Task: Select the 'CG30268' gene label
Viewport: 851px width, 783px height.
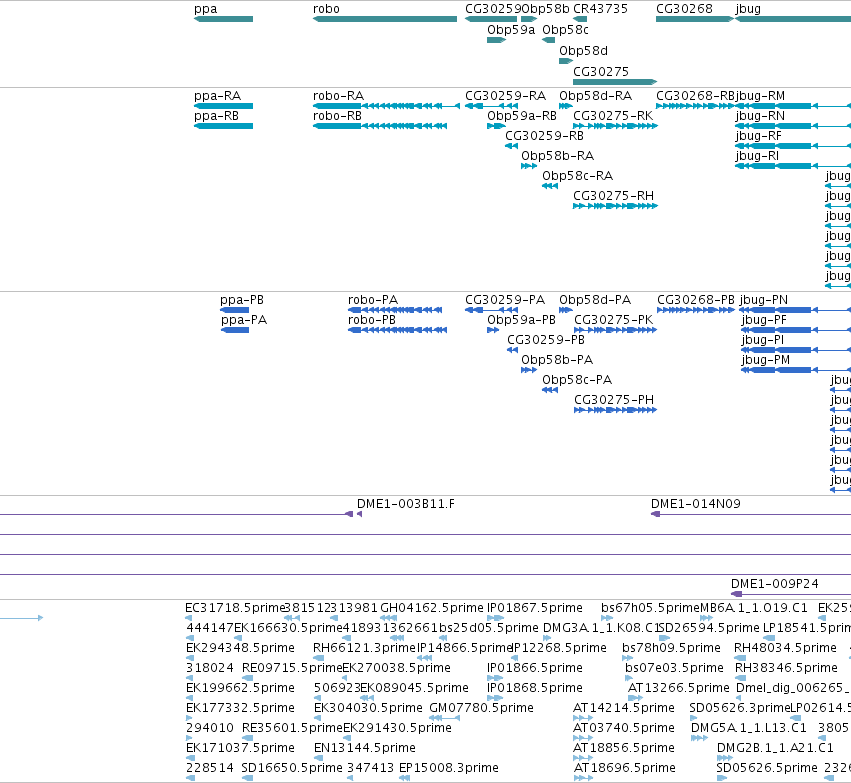Action: coord(684,9)
